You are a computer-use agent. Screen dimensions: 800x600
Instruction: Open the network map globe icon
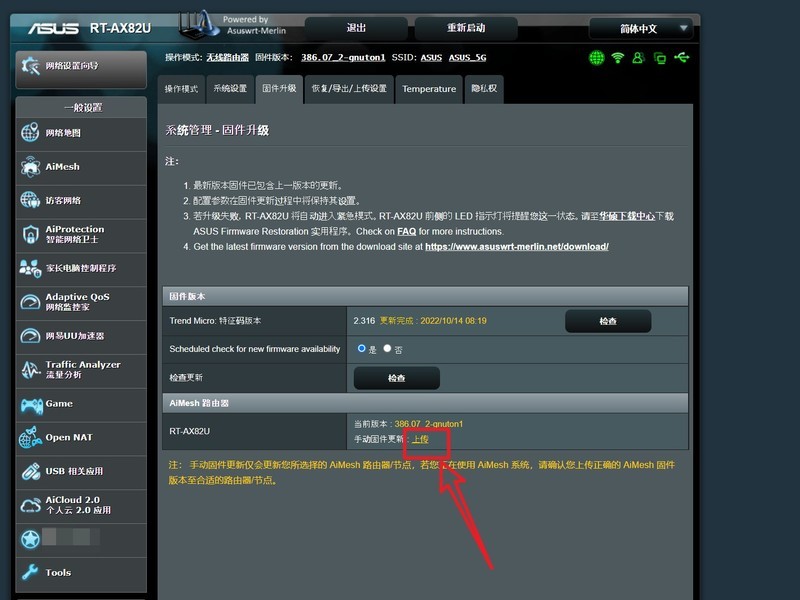click(30, 132)
